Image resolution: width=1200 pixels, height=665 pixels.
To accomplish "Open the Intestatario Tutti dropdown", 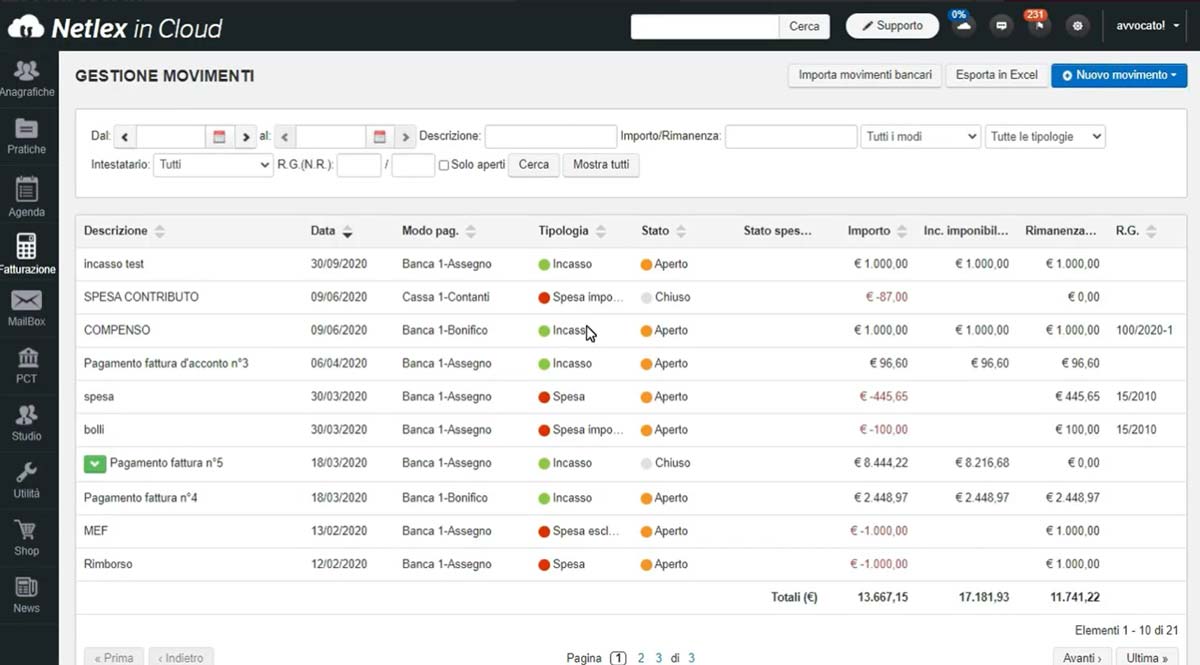I will click(213, 164).
